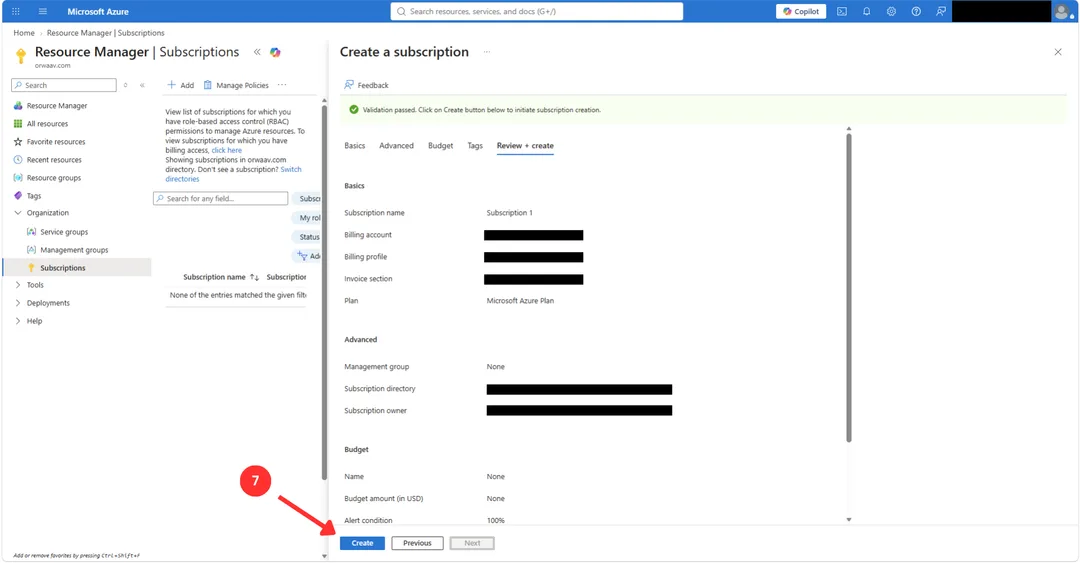The height and width of the screenshot is (563, 1080).
Task: Click the global search resources field
Action: pyautogui.click(x=537, y=11)
